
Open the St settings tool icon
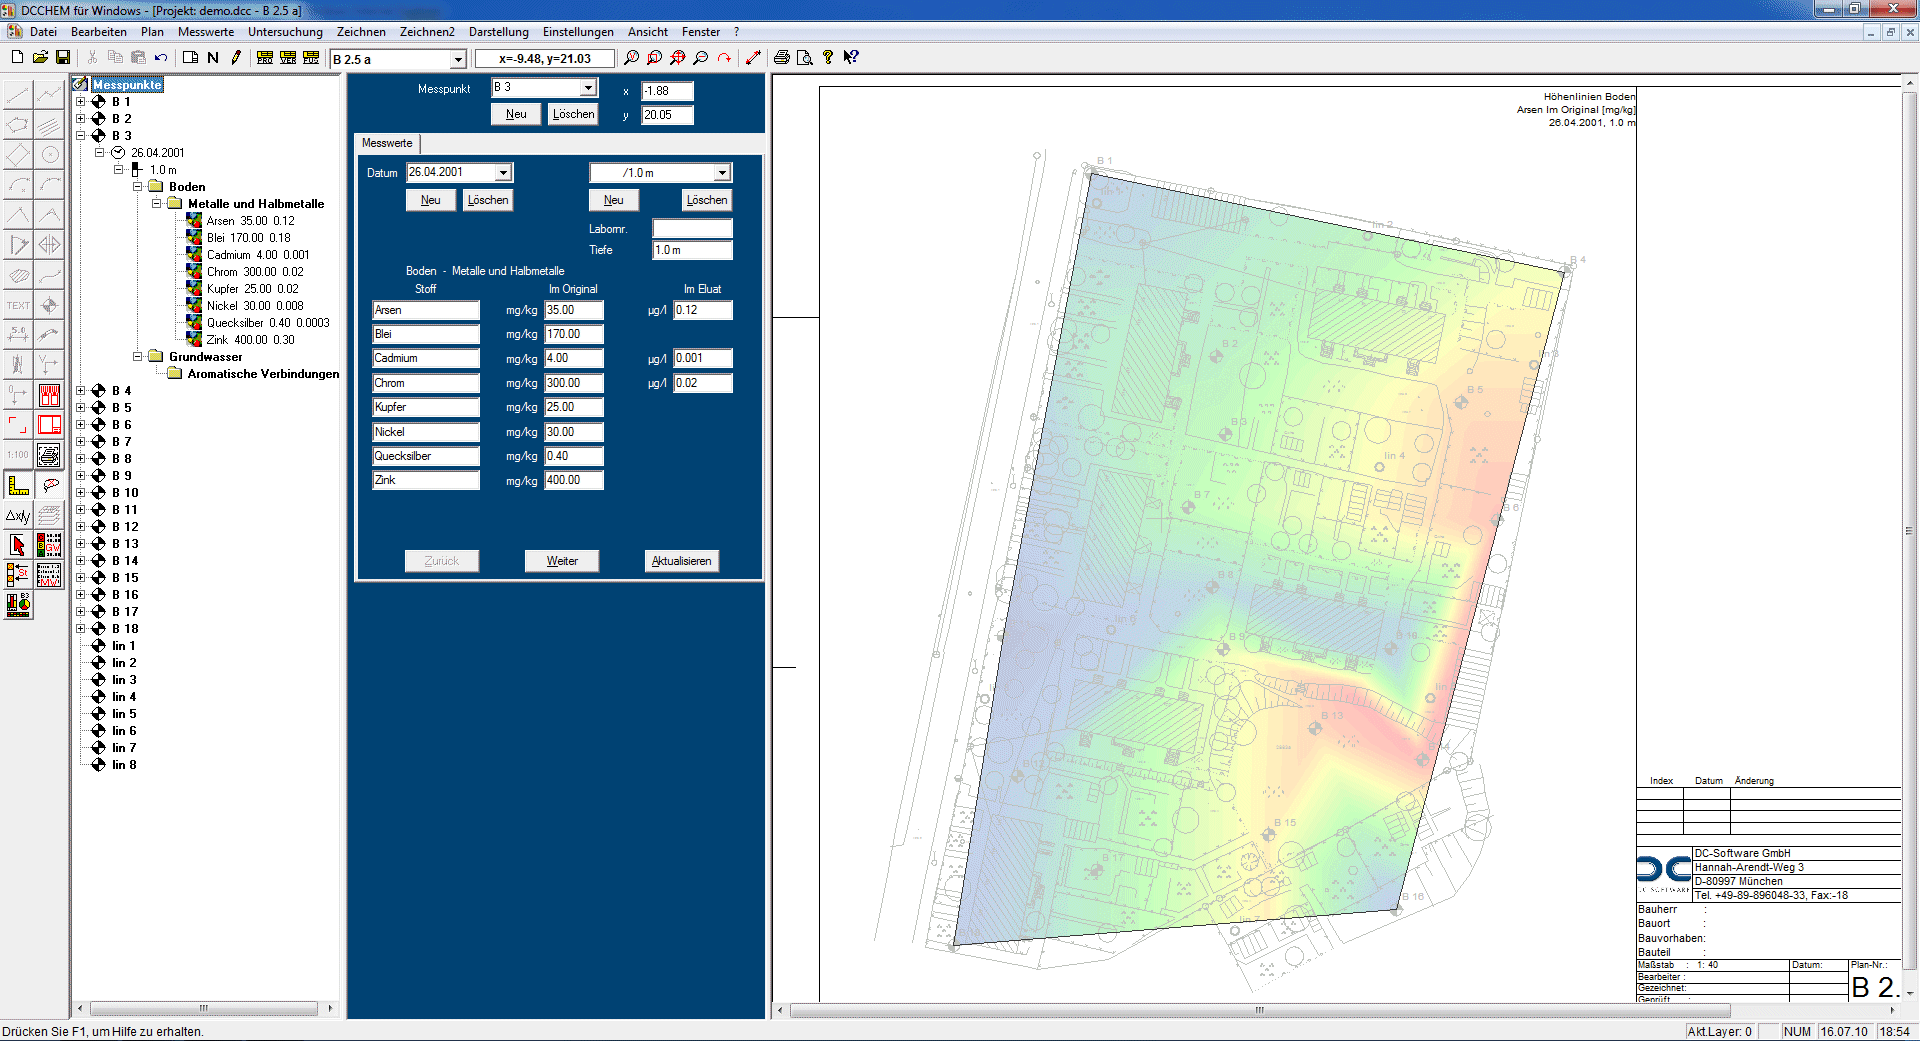18,575
